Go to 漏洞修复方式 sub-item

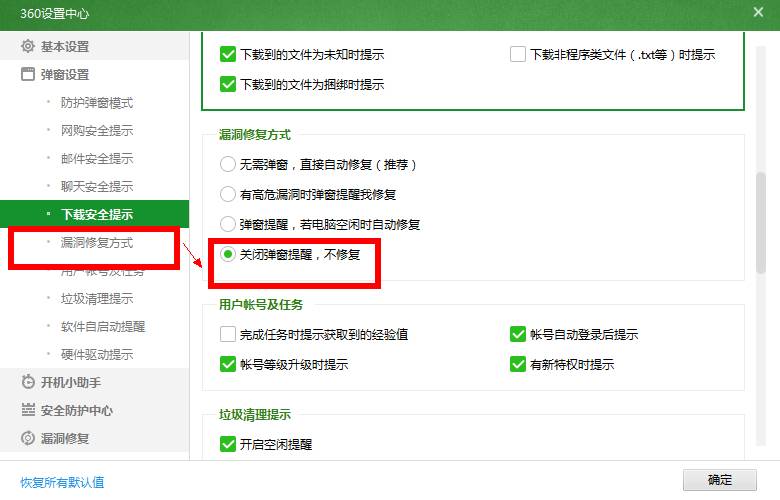click(x=97, y=242)
